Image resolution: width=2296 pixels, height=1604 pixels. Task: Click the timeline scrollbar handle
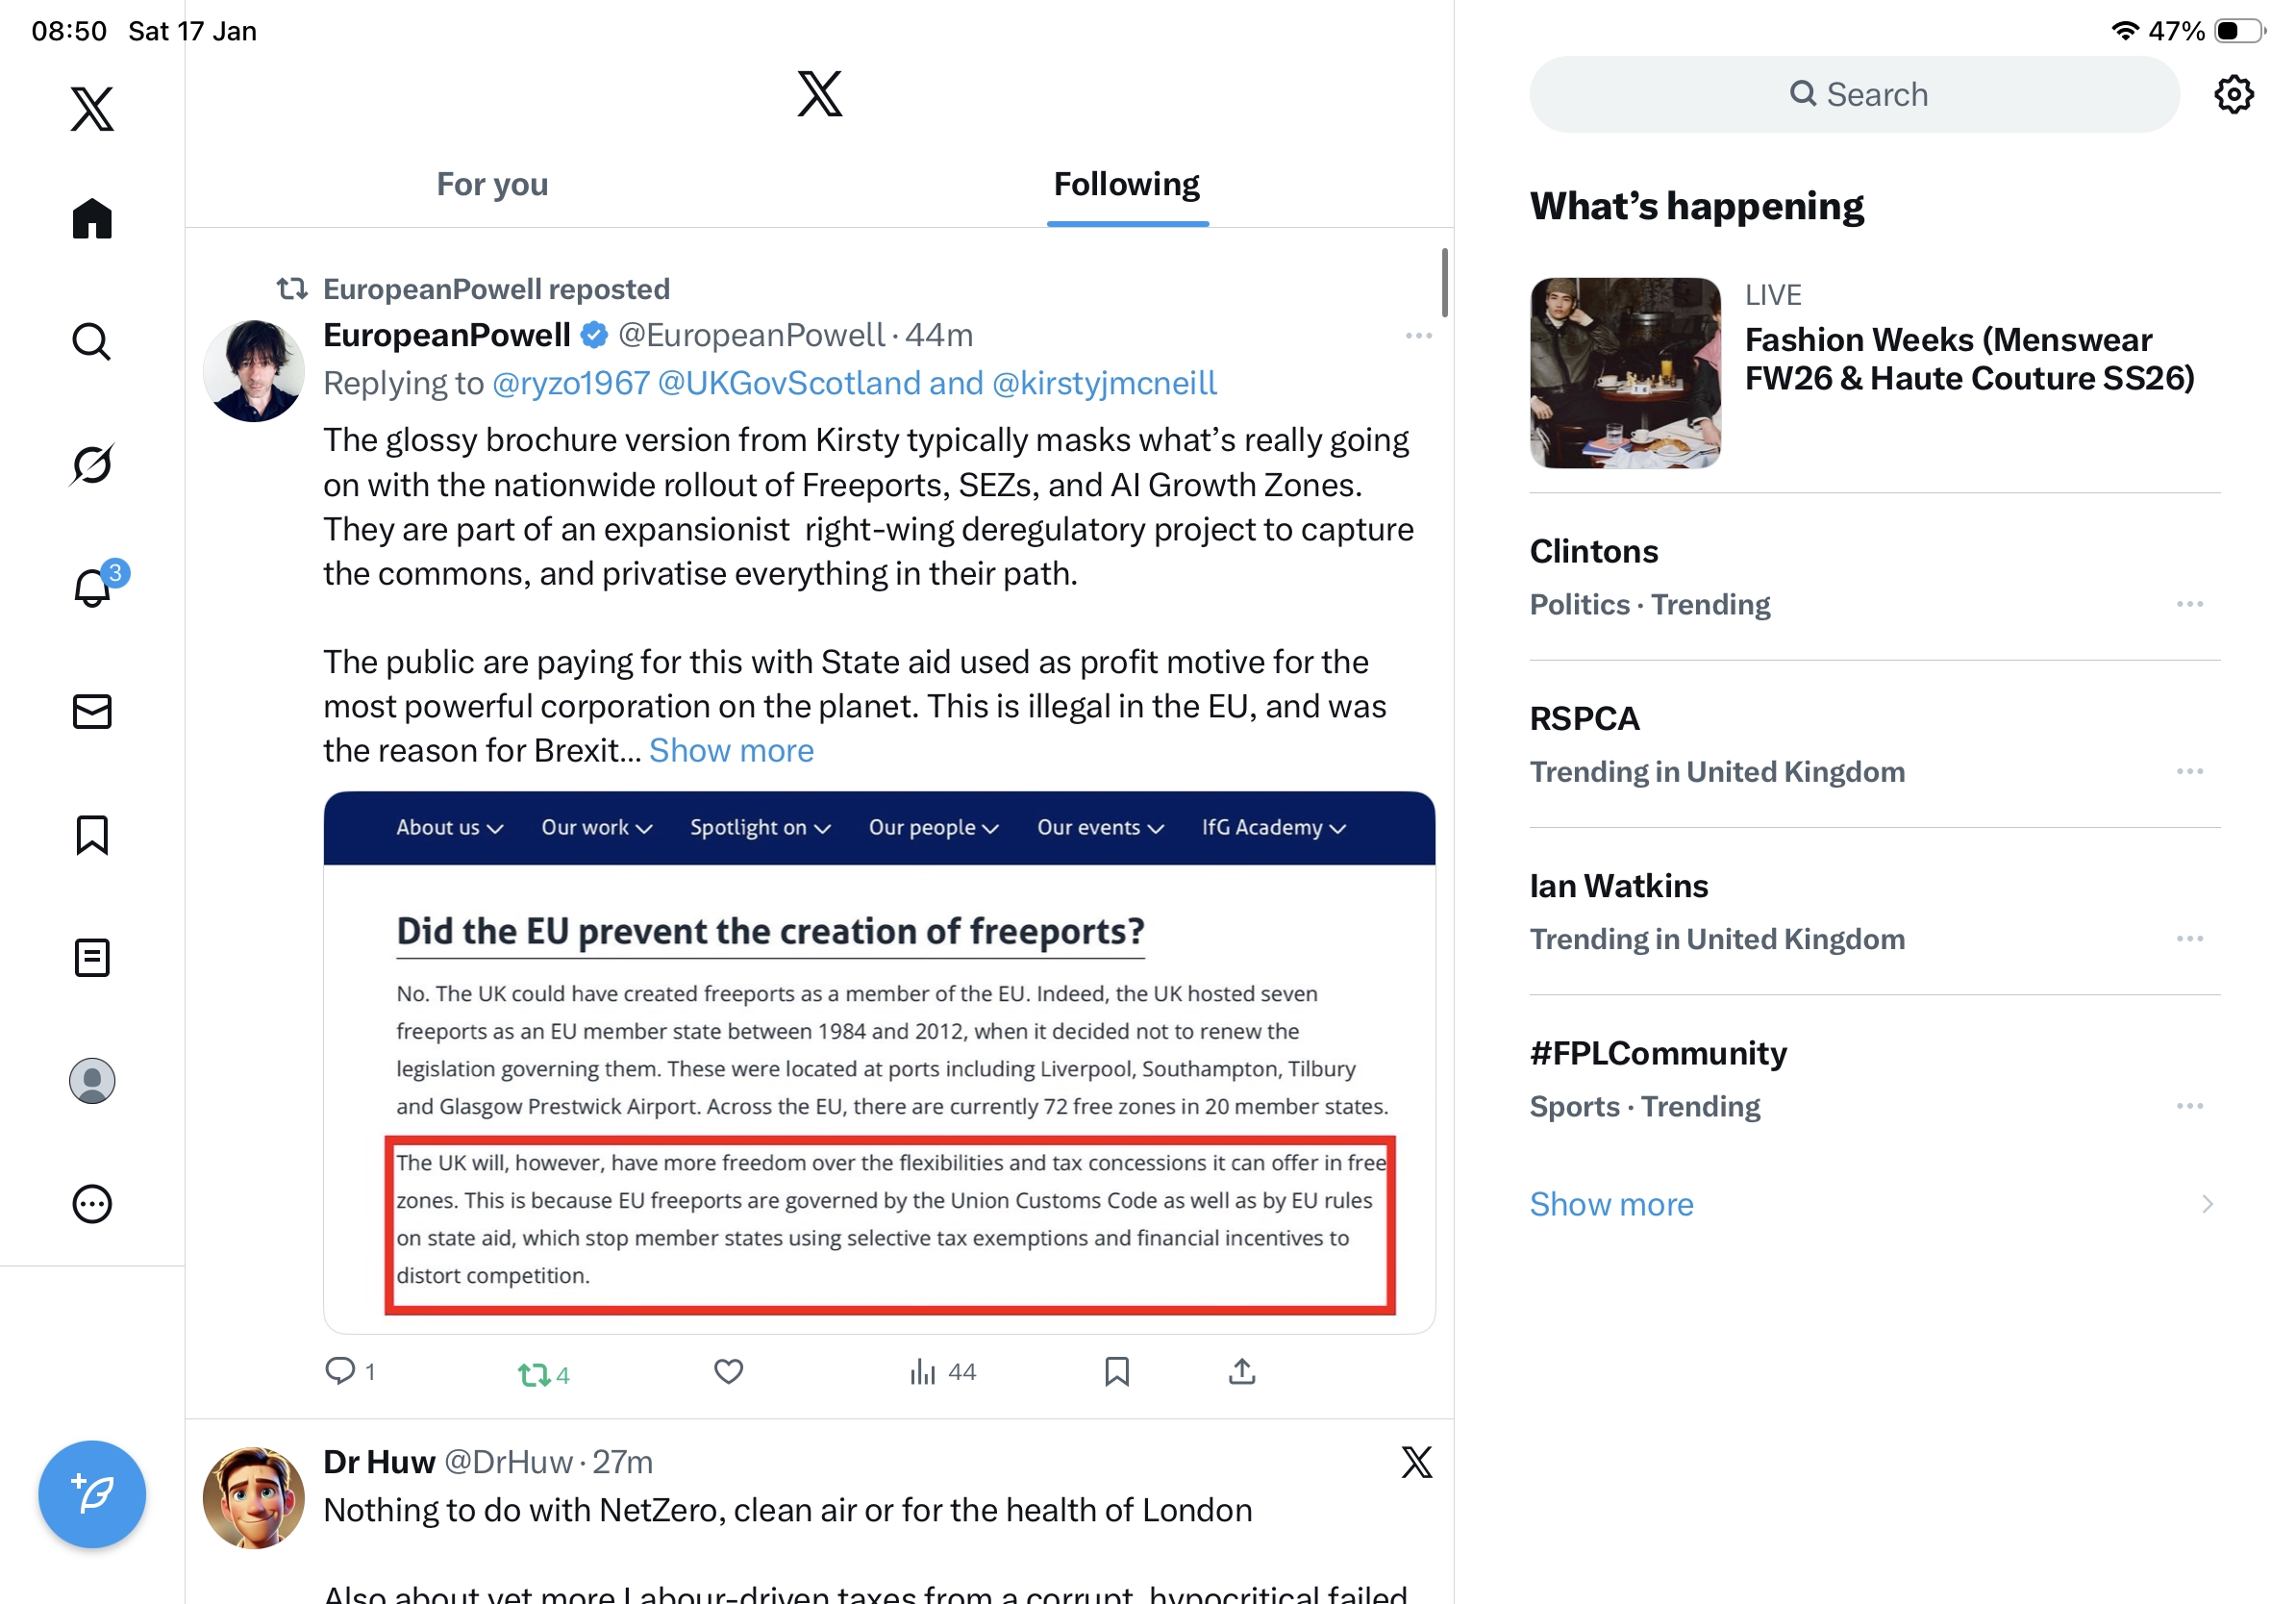click(x=1444, y=282)
